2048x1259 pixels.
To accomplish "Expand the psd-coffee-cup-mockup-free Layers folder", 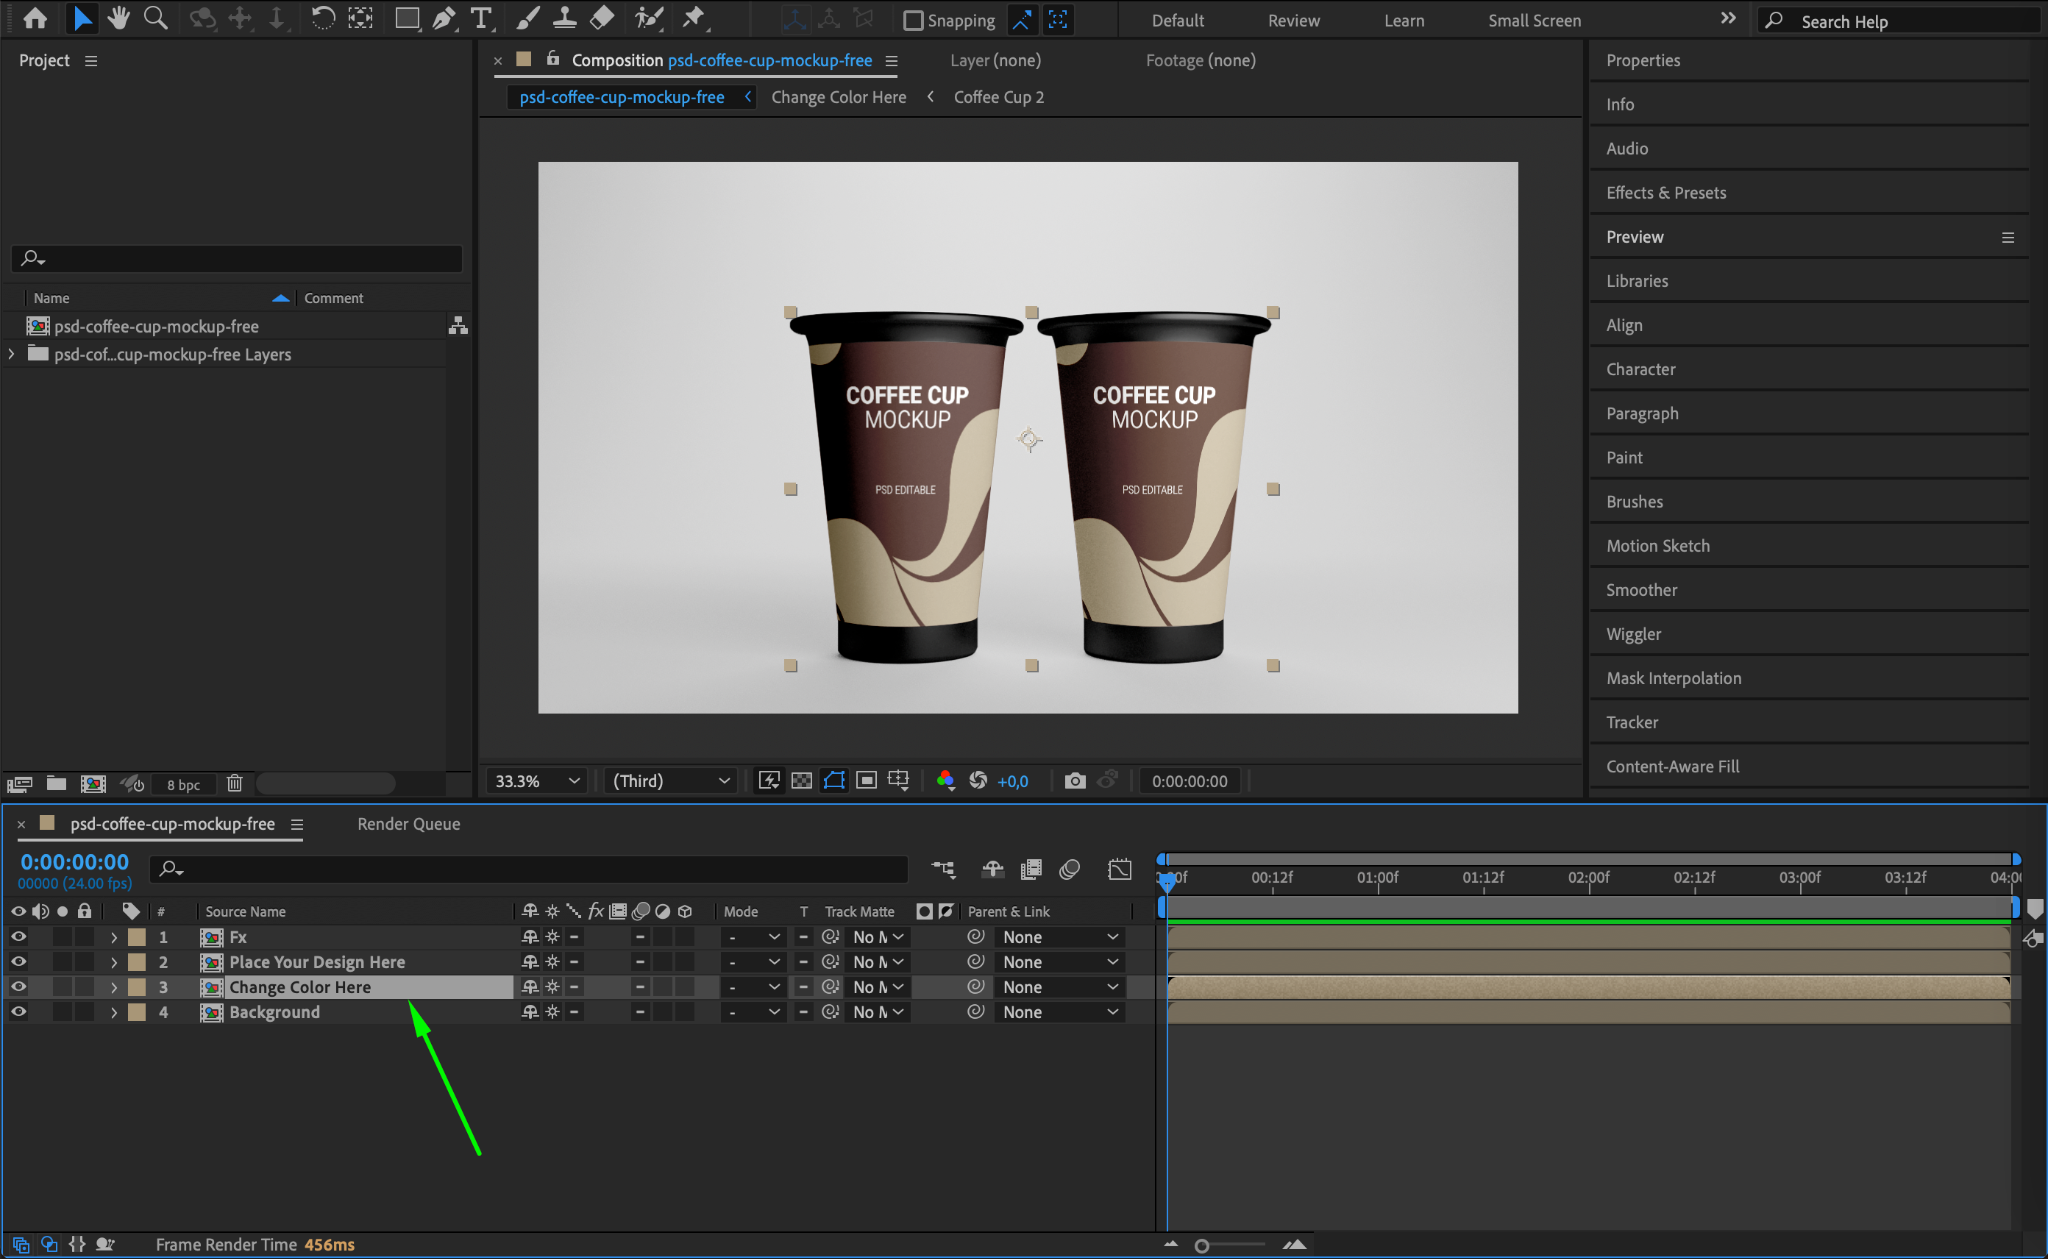I will pyautogui.click(x=11, y=354).
